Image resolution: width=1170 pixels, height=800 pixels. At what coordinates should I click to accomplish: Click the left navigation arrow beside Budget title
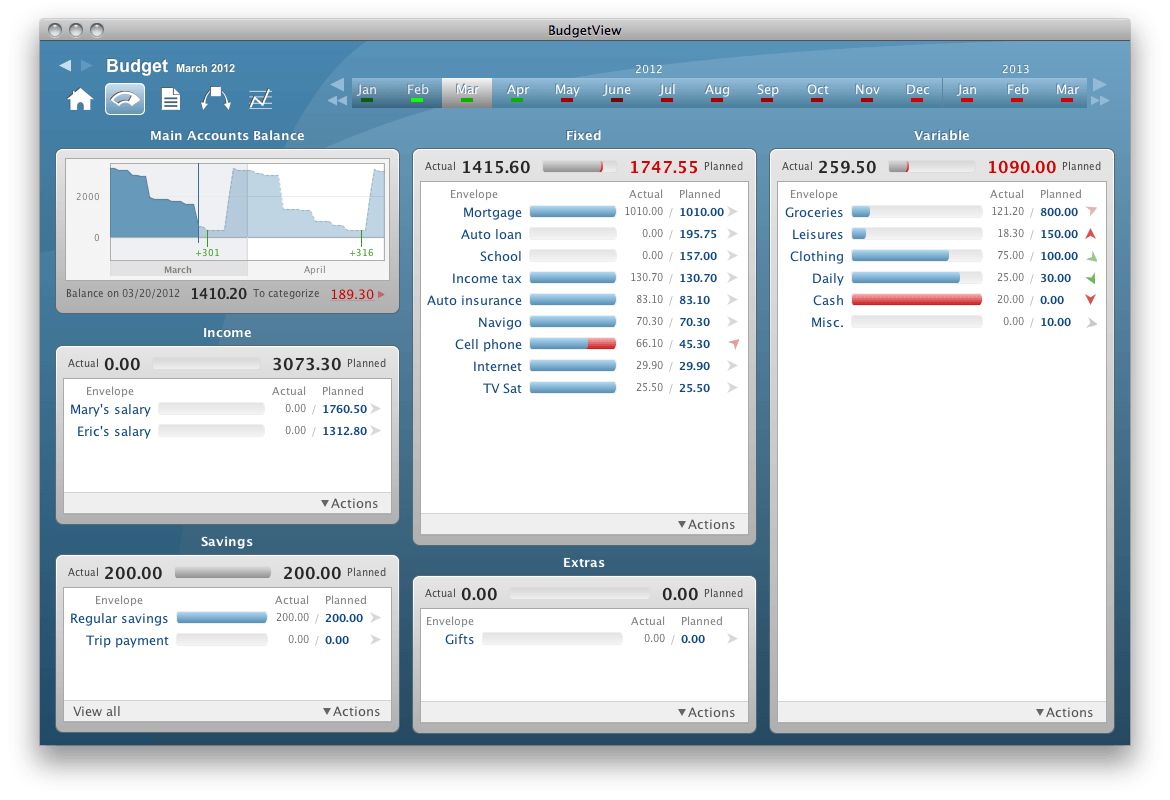66,64
